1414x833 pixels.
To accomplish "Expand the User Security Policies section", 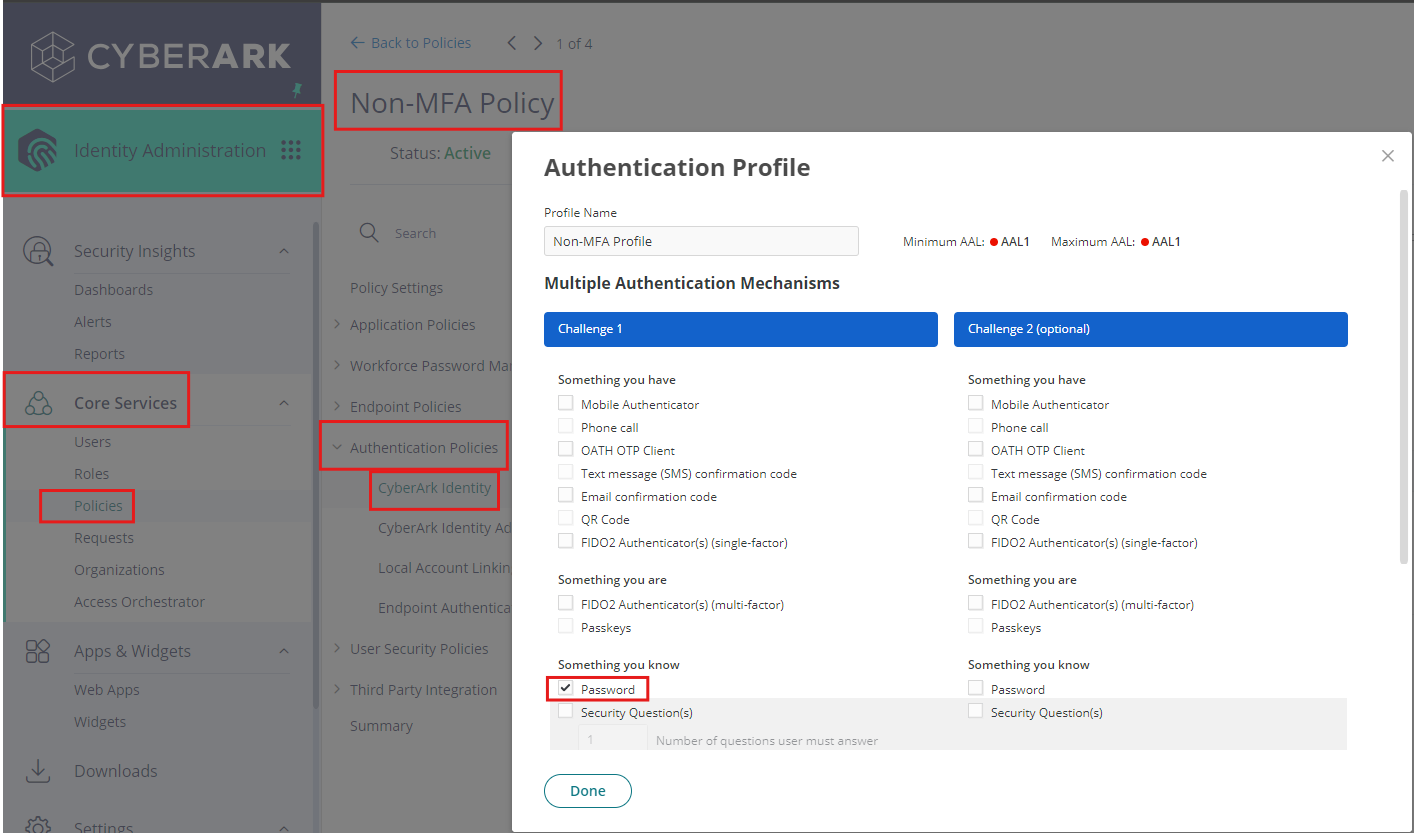I will coord(337,648).
